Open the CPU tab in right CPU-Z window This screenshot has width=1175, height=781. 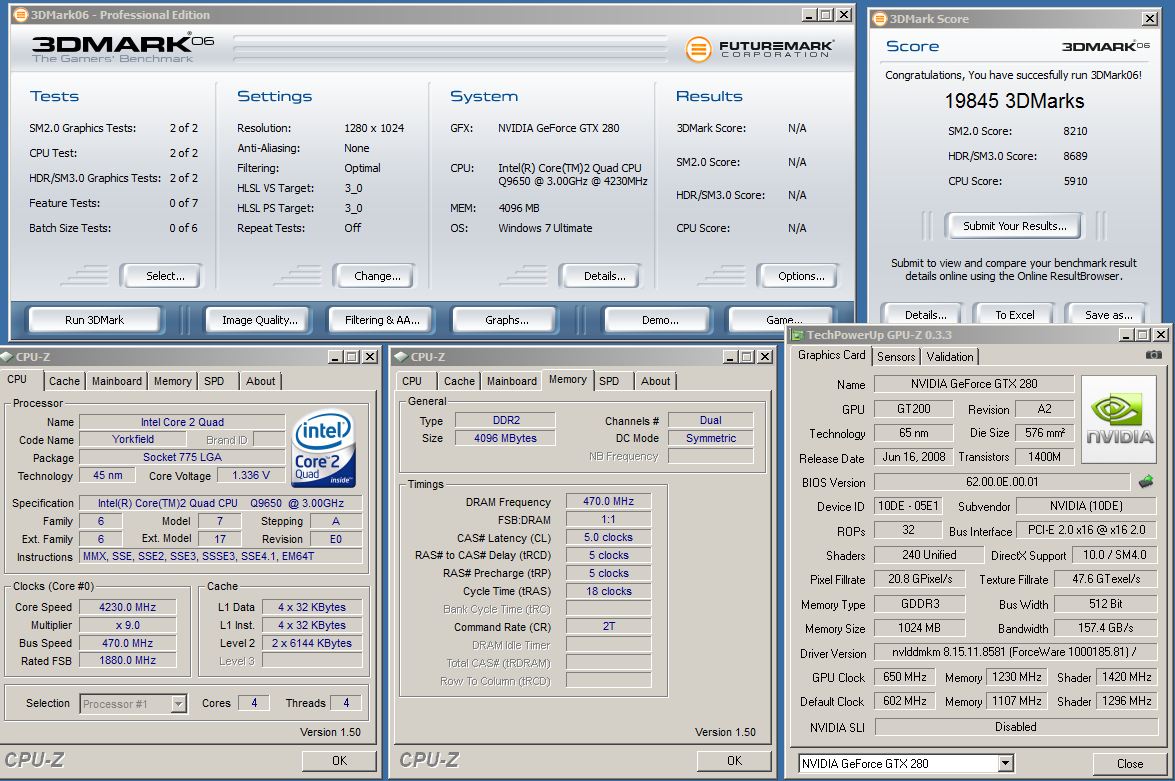click(412, 381)
